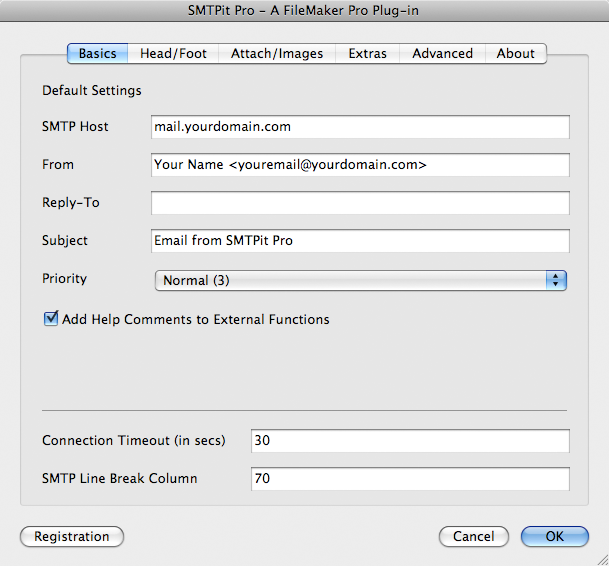The height and width of the screenshot is (566, 609).
Task: Open the Registration dialog
Action: [x=72, y=536]
